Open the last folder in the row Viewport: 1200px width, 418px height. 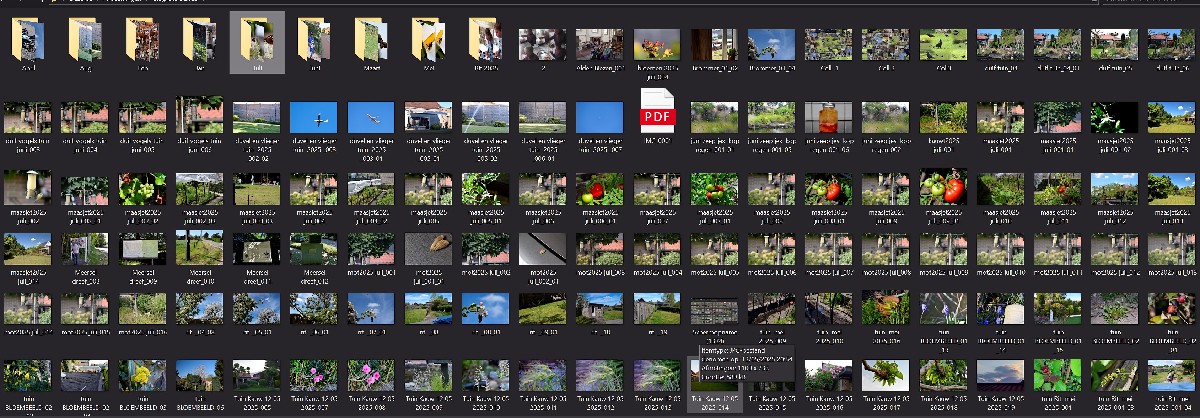tap(486, 43)
